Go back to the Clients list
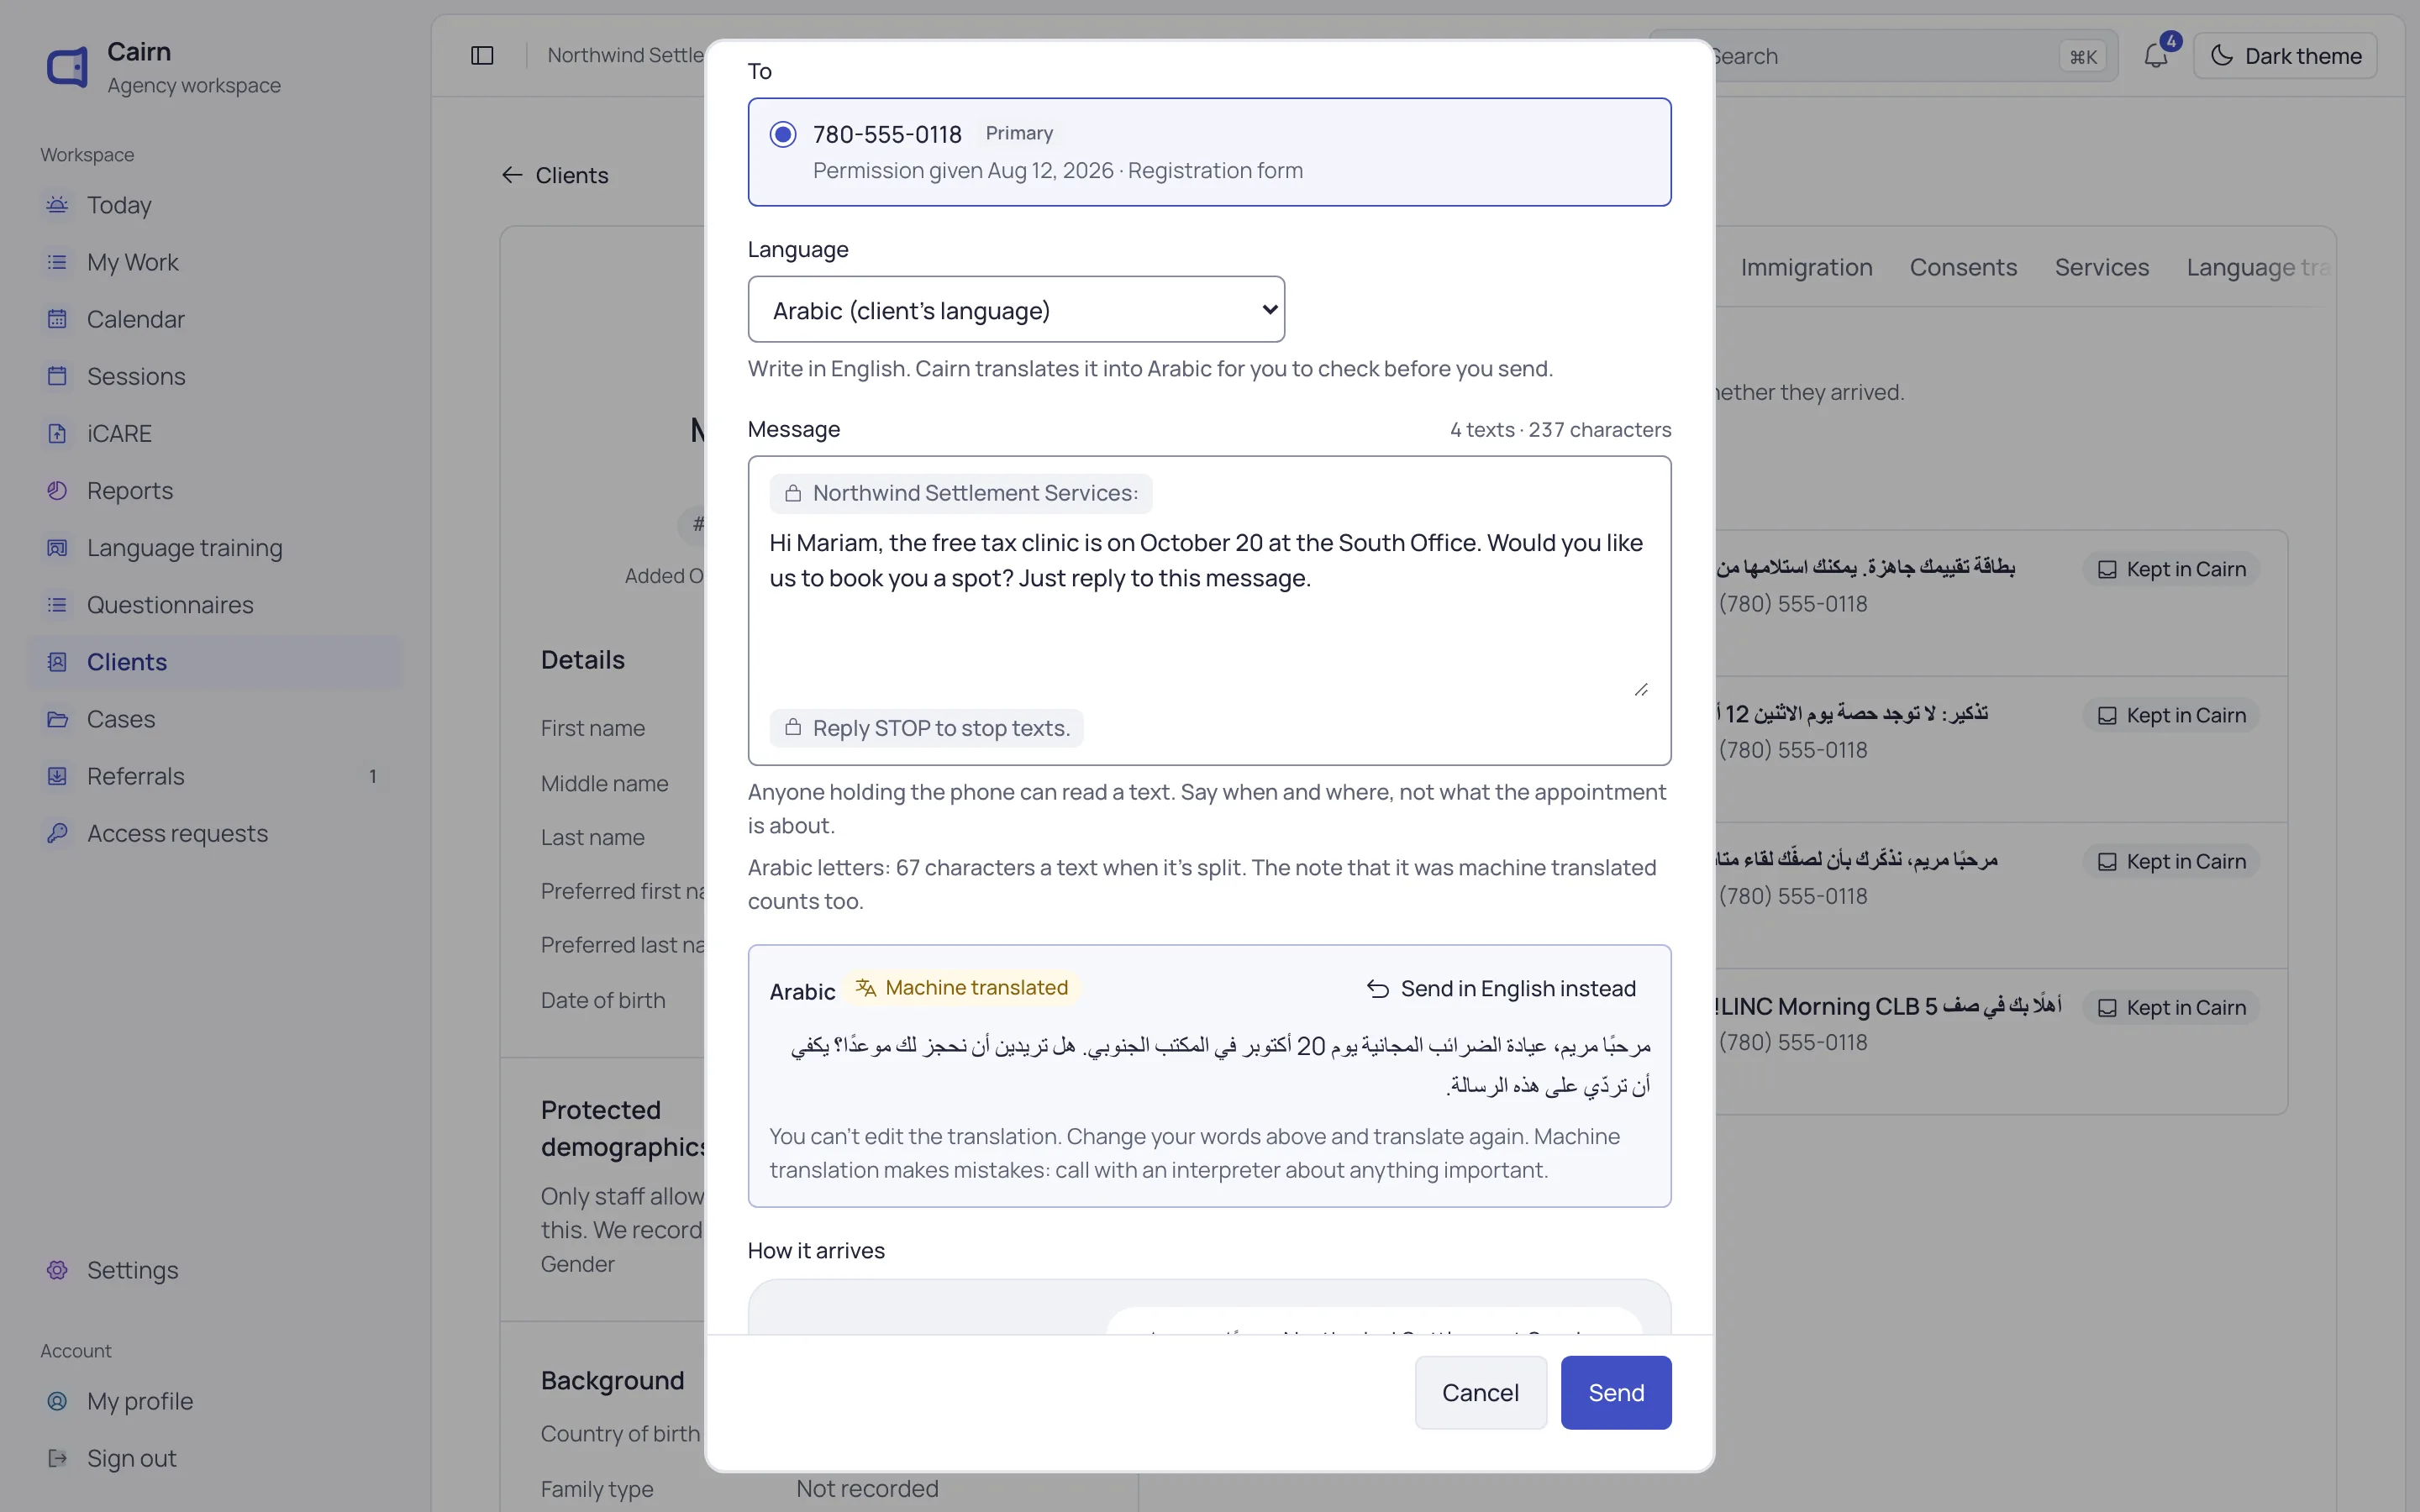This screenshot has width=2420, height=1512. tap(555, 175)
